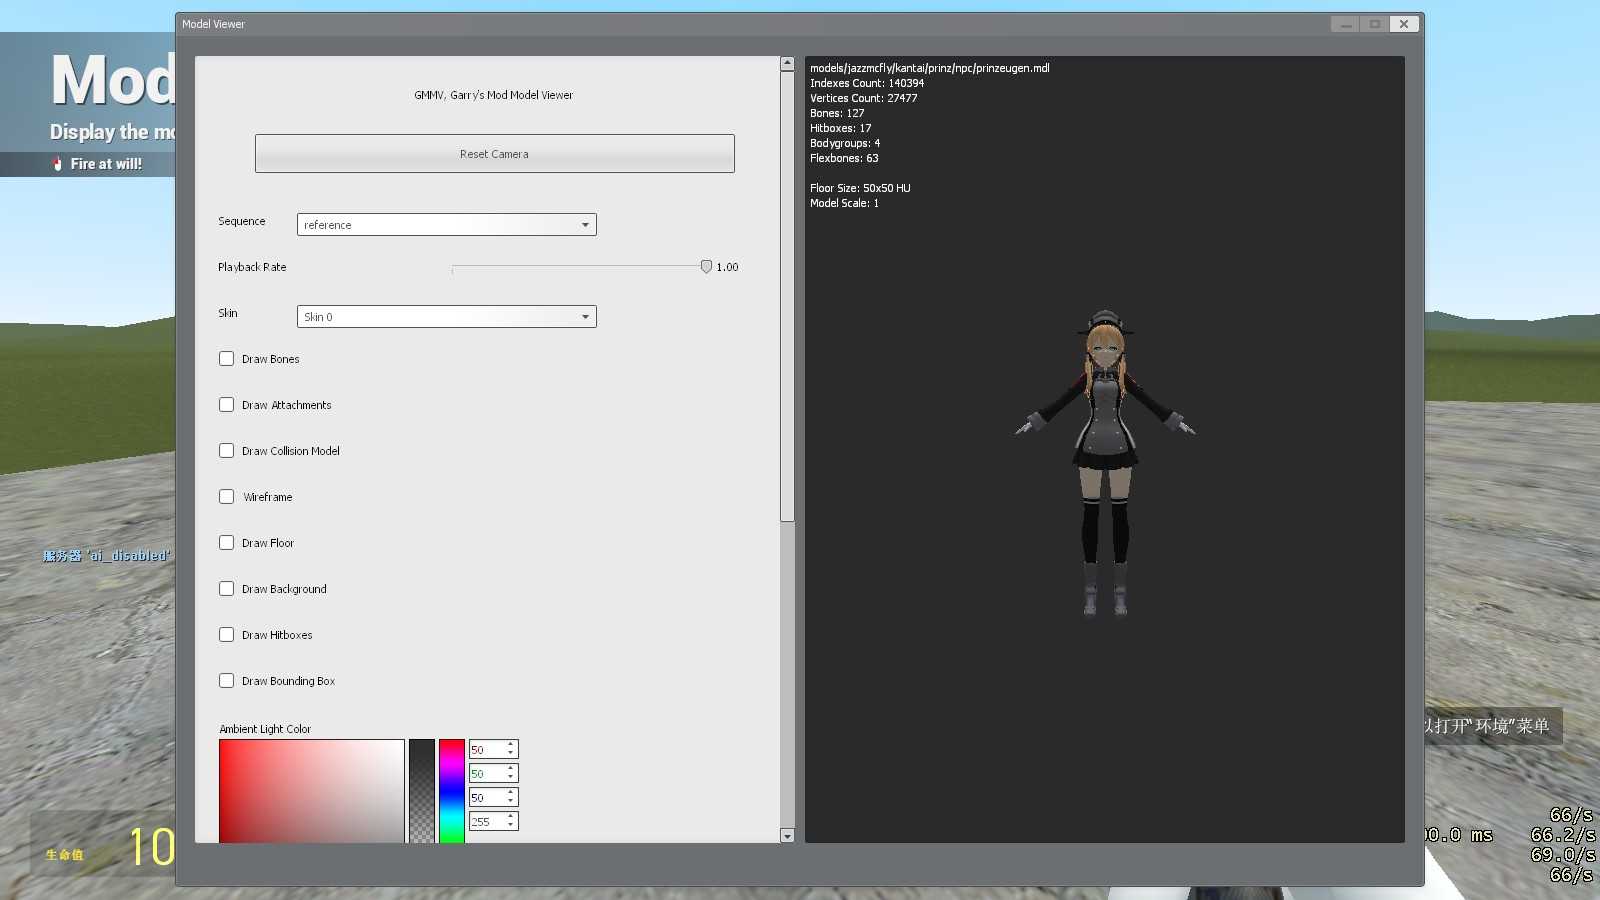The width and height of the screenshot is (1600, 900).
Task: Click the settings panel scroll down arrow
Action: (x=787, y=835)
